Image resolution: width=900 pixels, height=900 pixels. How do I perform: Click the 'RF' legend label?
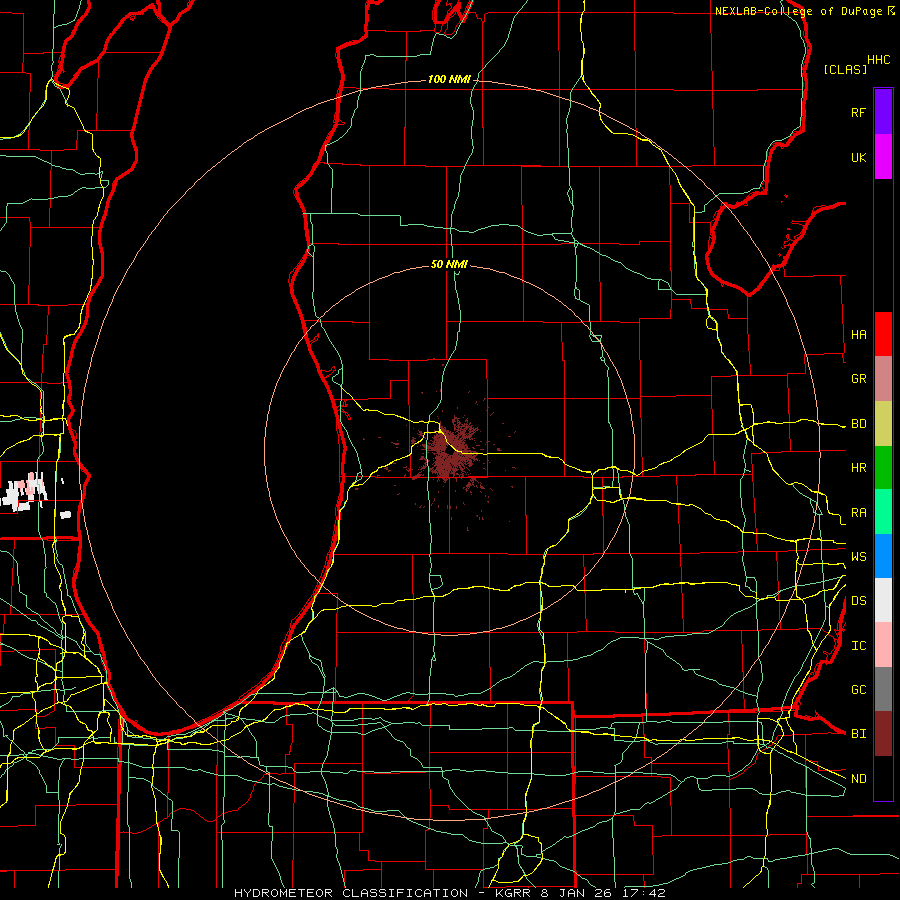(858, 112)
